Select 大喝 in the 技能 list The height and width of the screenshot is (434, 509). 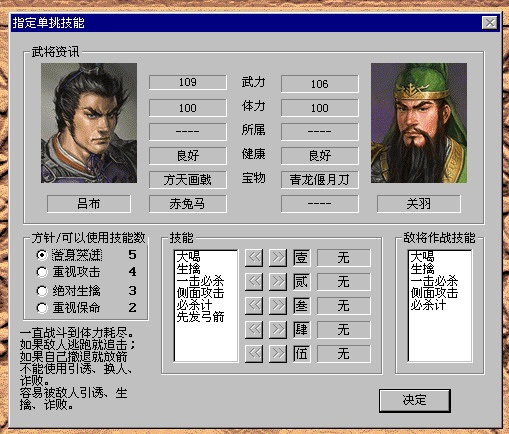(x=189, y=257)
